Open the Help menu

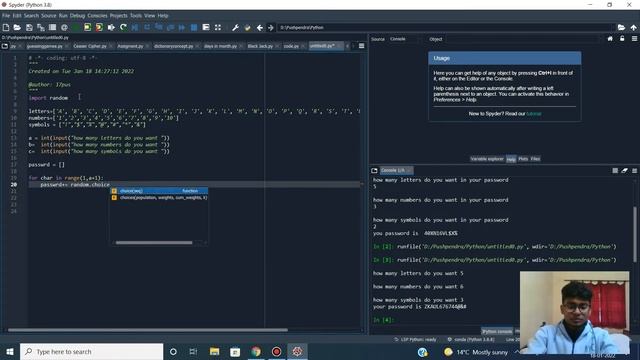[x=163, y=16]
